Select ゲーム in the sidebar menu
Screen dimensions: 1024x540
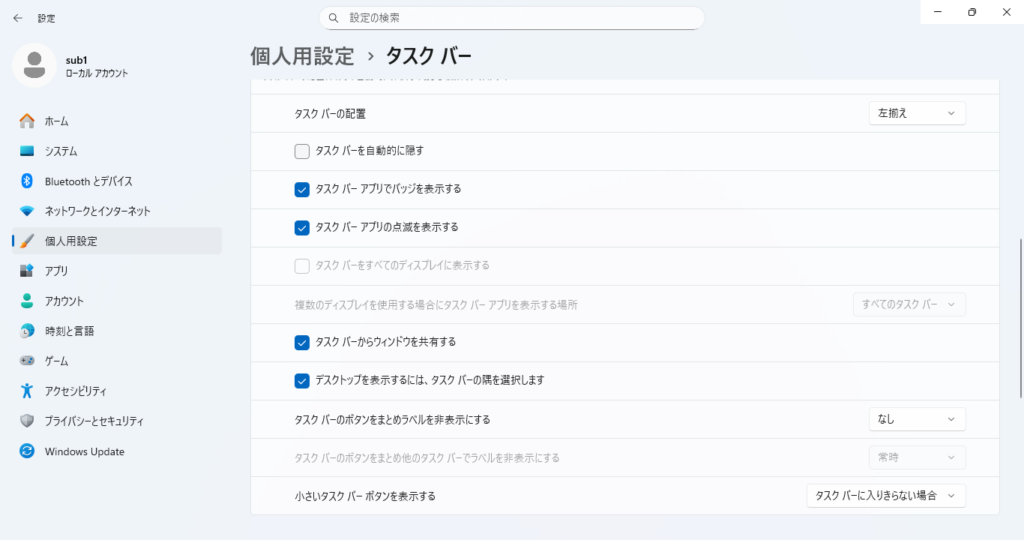57,361
